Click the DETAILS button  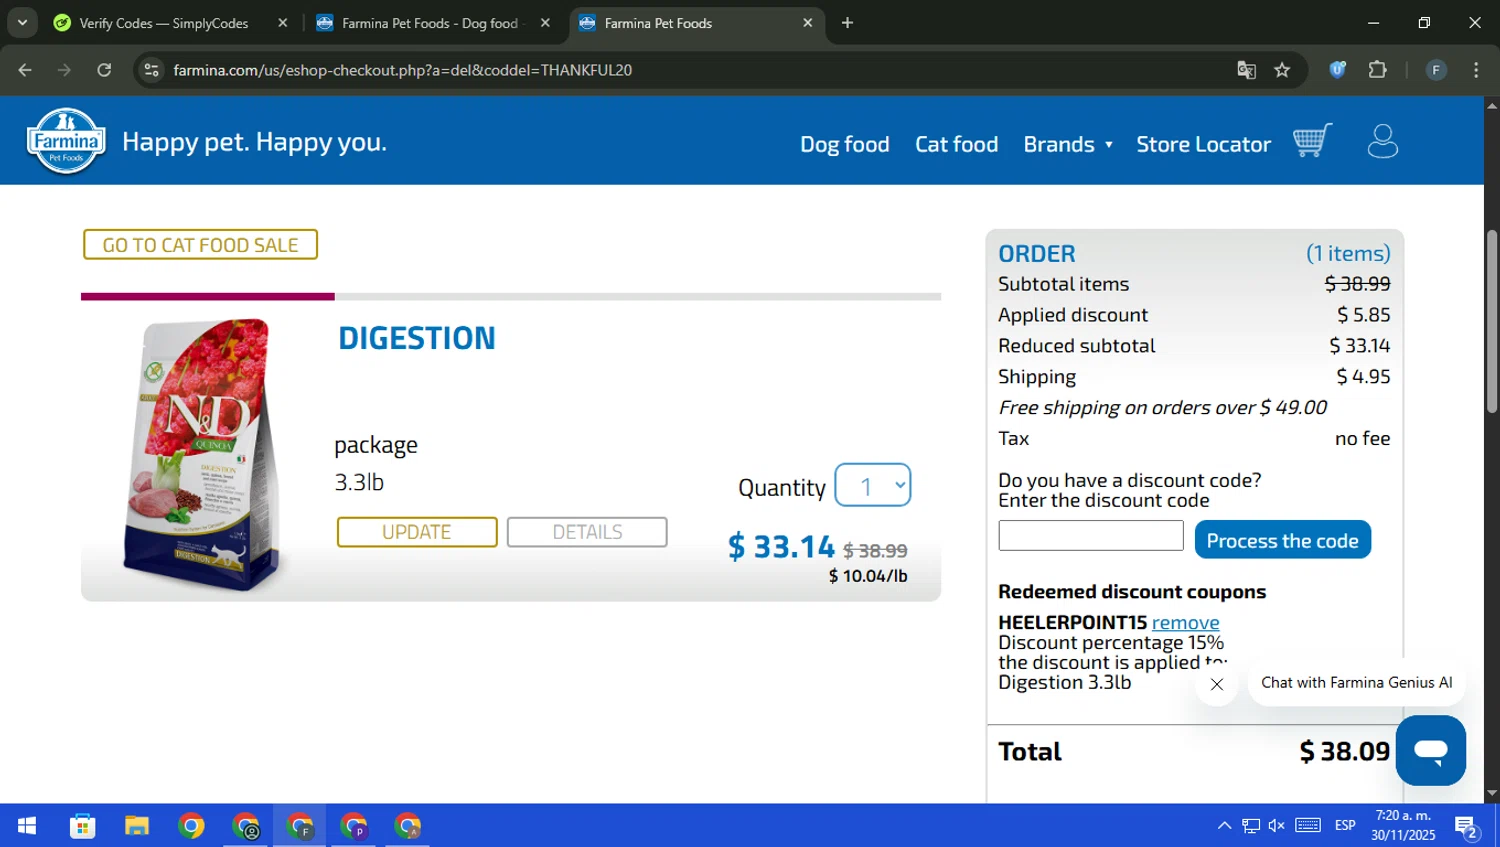587,532
